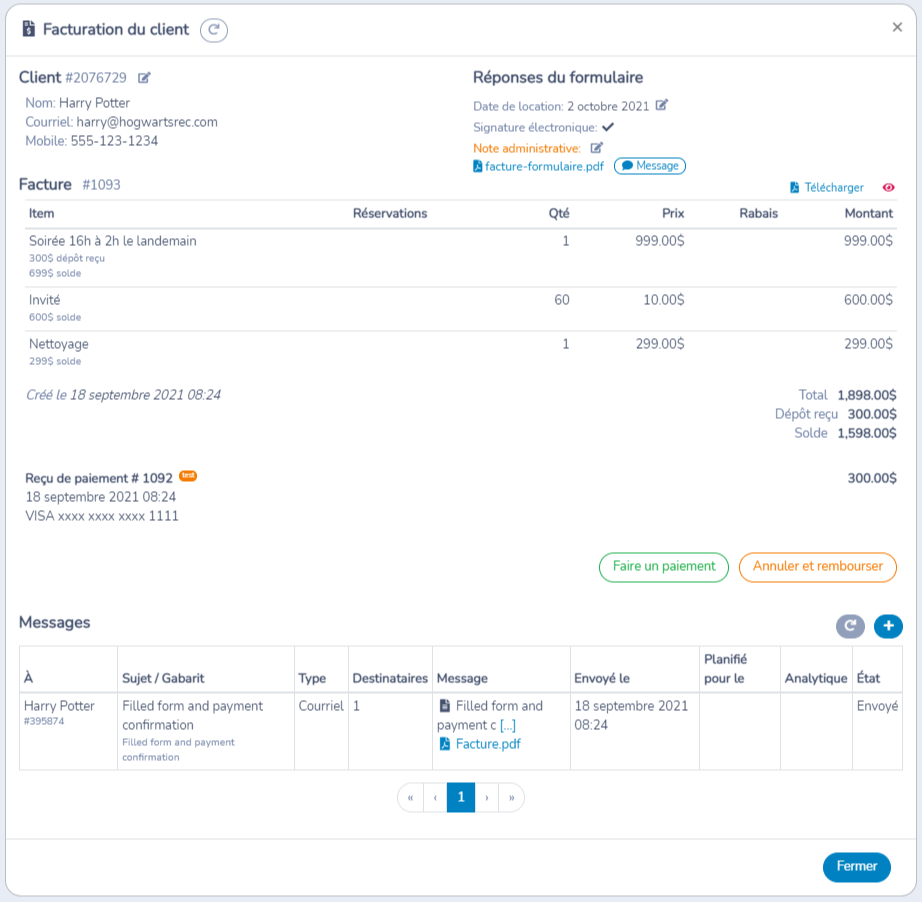Click Annuler et rembourser button
This screenshot has height=903, width=922.
pyautogui.click(x=817, y=567)
